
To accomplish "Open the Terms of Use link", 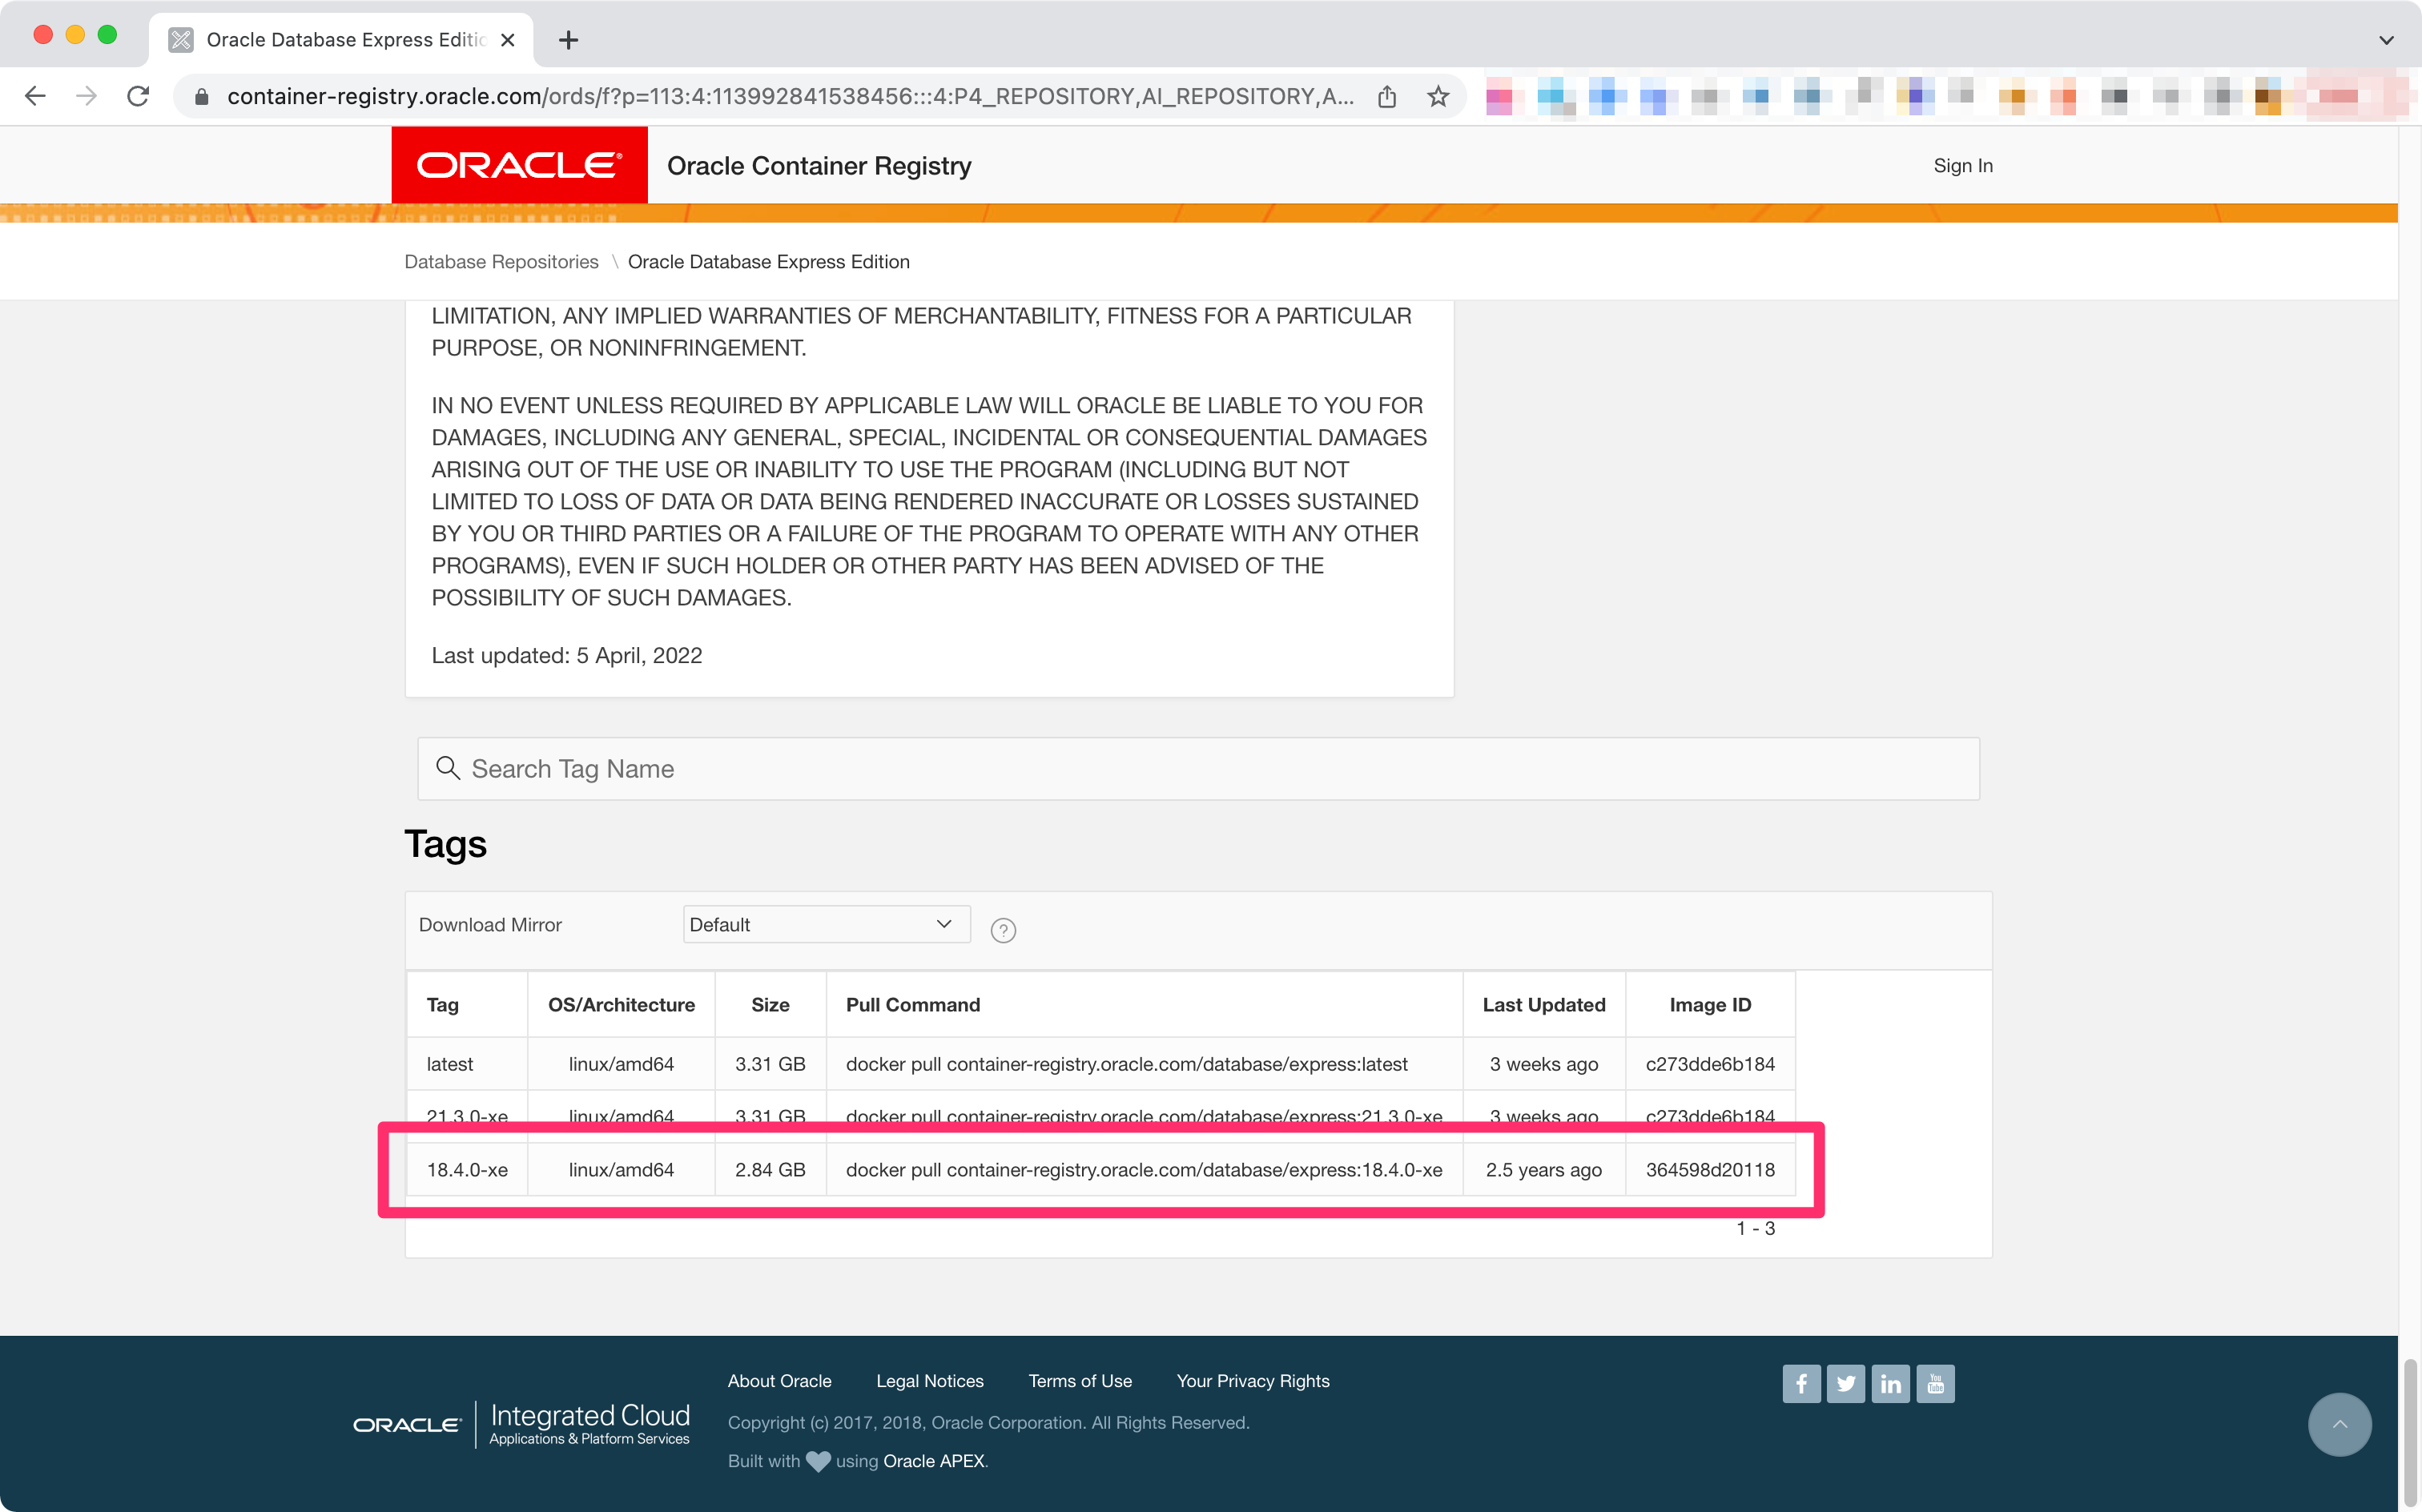I will coord(1080,1381).
